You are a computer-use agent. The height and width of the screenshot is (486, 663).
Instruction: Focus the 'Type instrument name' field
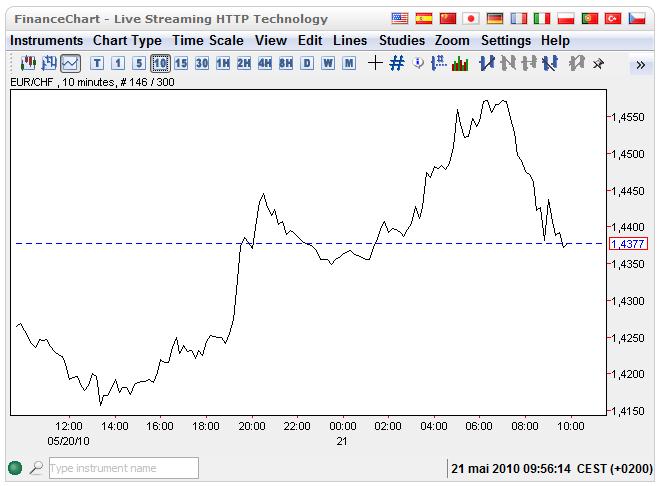[124, 468]
